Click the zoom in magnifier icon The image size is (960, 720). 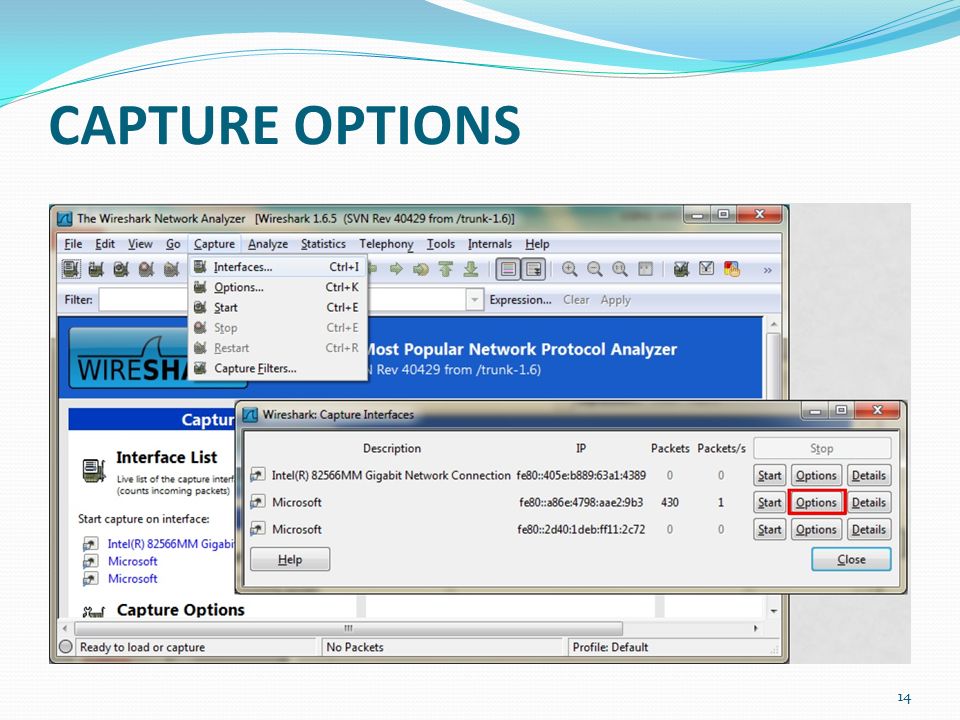point(570,269)
